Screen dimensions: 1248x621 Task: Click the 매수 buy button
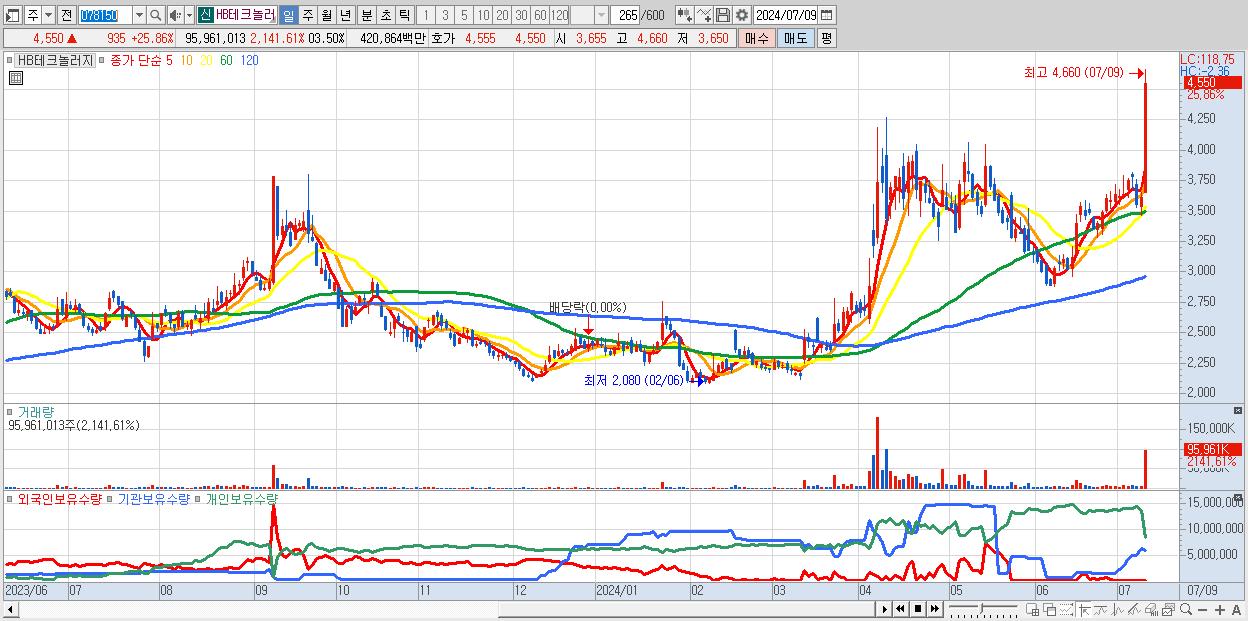tap(757, 38)
